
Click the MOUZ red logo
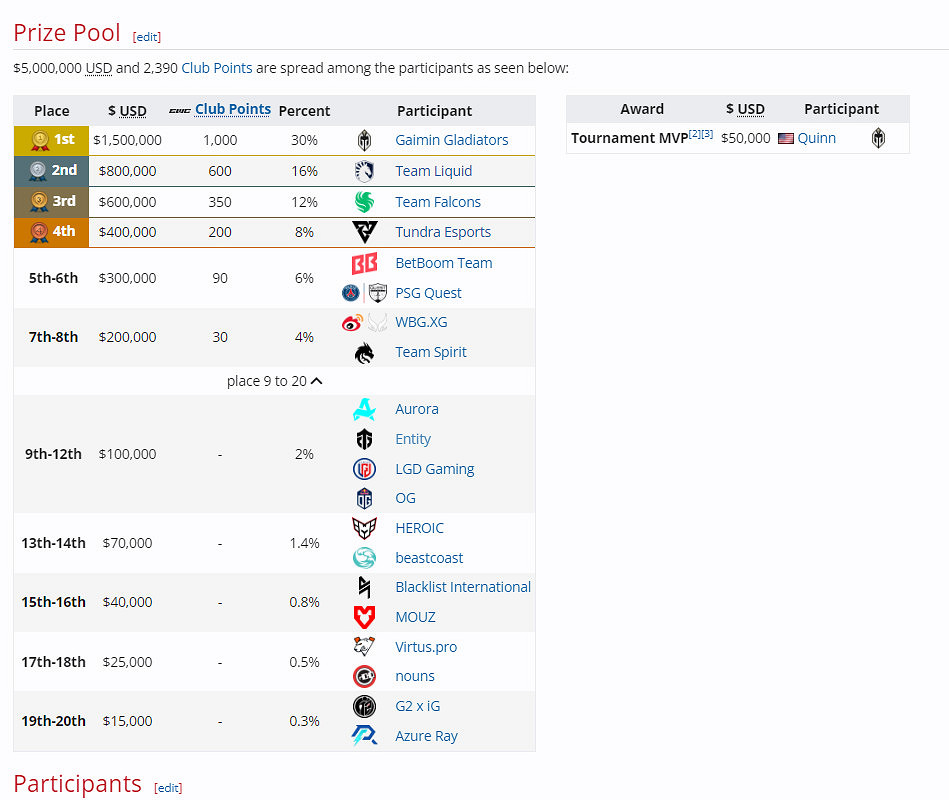[364, 616]
